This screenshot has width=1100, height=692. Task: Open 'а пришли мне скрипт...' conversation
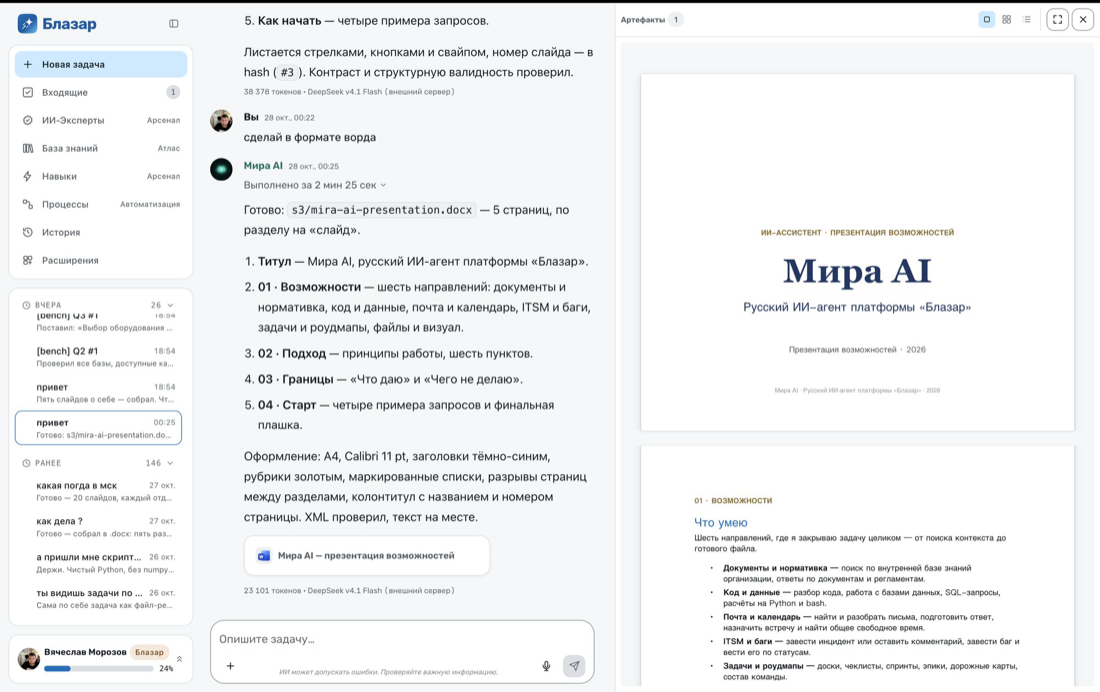click(x=99, y=563)
